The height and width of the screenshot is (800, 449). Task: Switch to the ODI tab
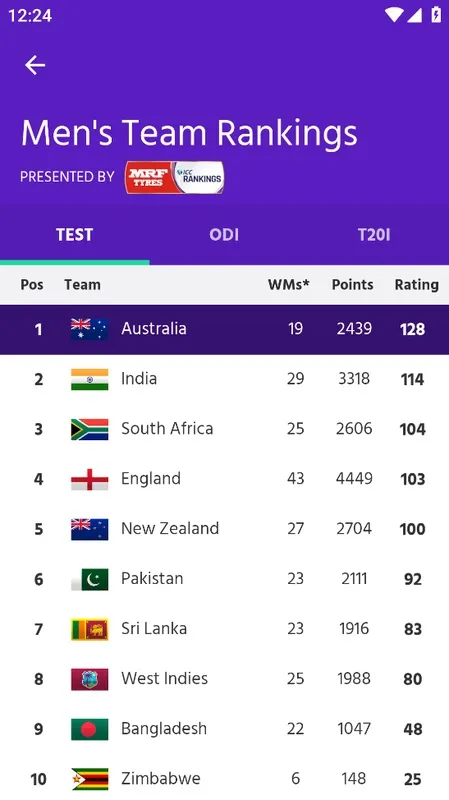click(224, 235)
